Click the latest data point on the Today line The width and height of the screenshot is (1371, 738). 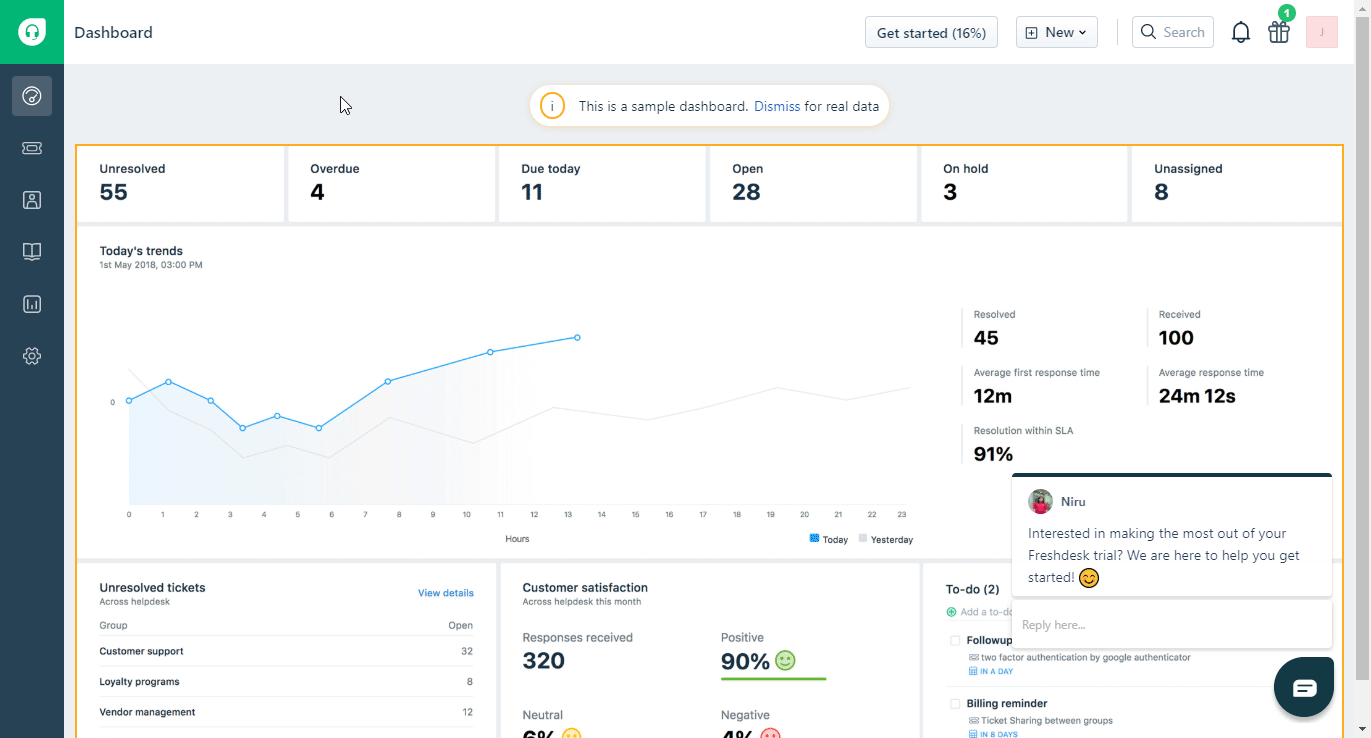tap(577, 338)
